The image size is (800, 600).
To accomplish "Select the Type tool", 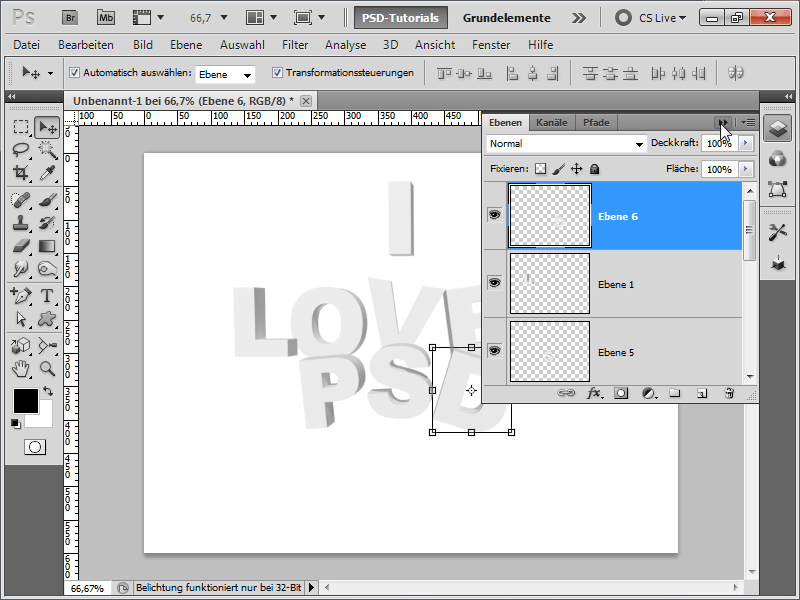I will pyautogui.click(x=47, y=296).
